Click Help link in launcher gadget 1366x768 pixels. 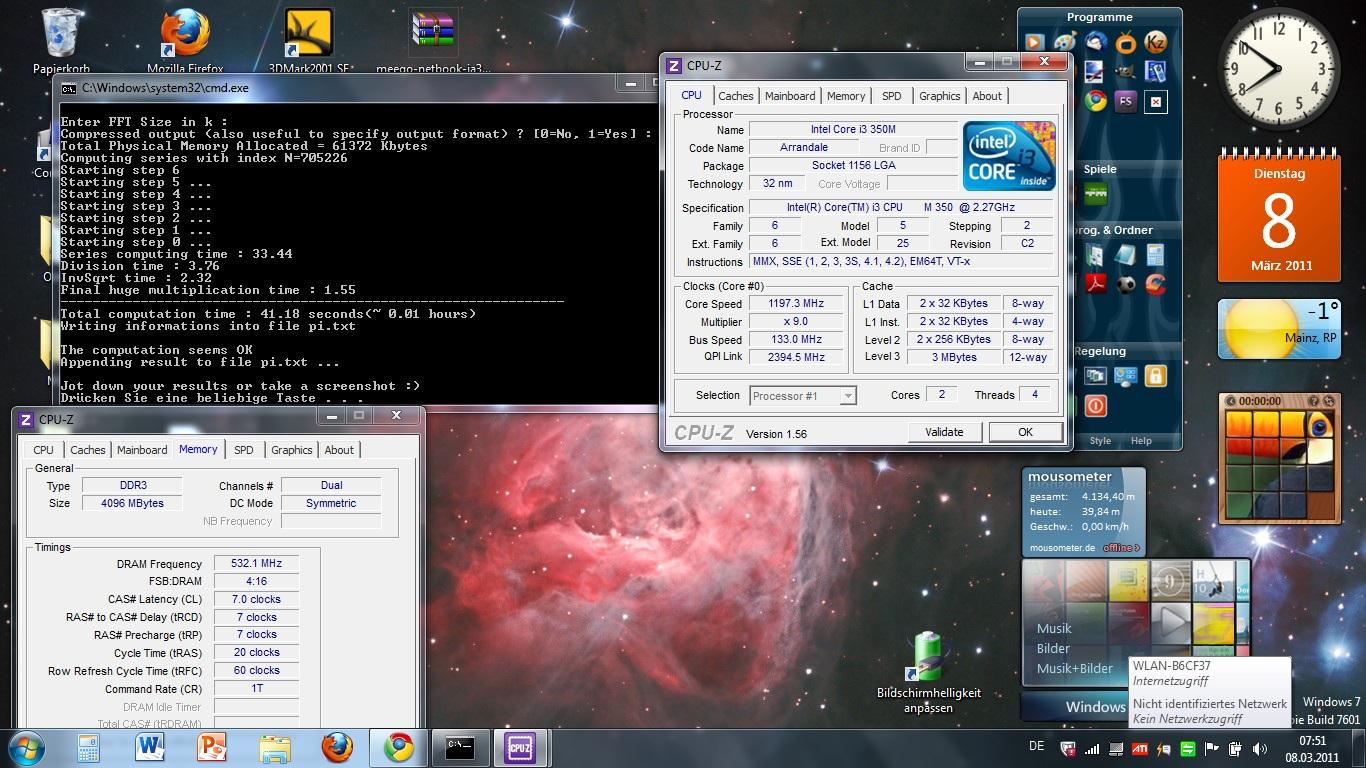[x=1141, y=440]
